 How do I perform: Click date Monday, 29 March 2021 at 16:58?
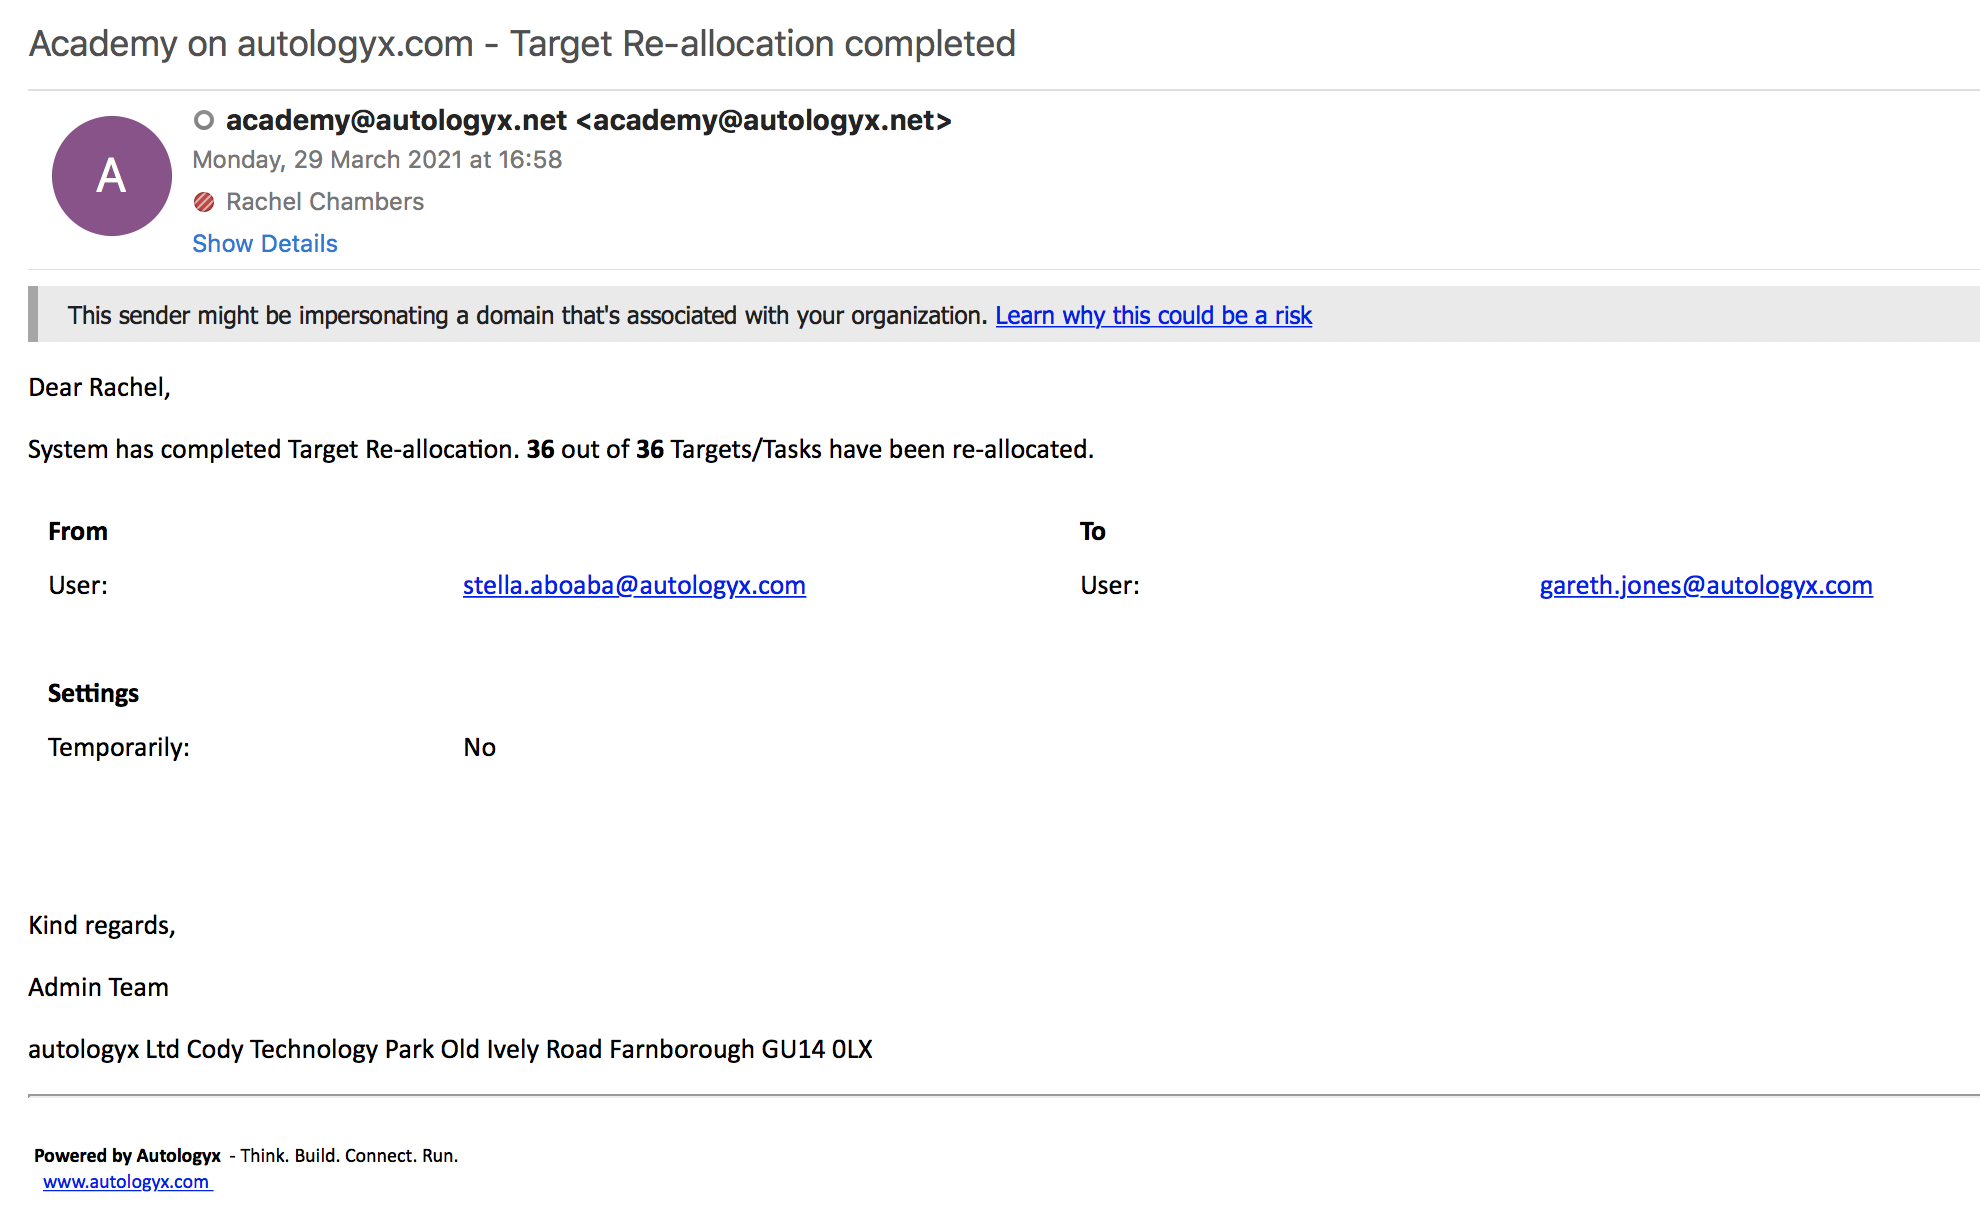coord(377,160)
